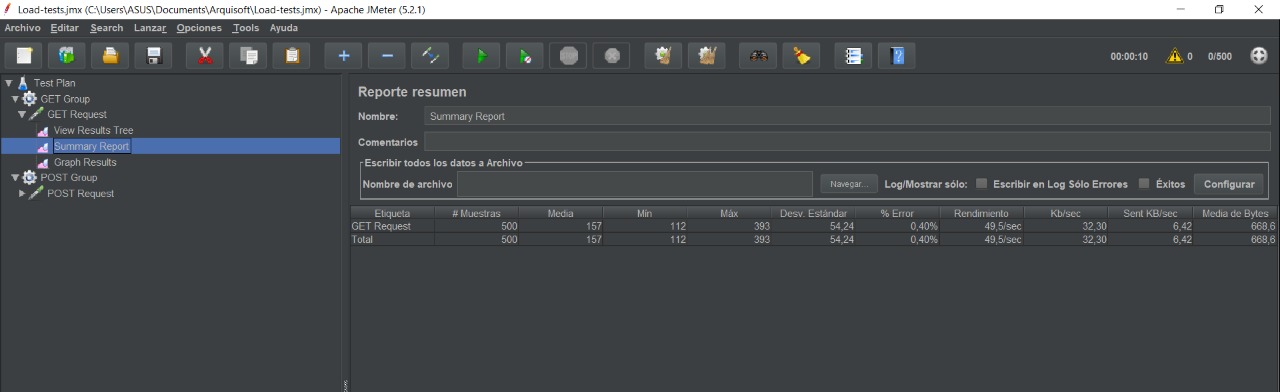
Task: Click the Stop test icon
Action: pos(568,56)
